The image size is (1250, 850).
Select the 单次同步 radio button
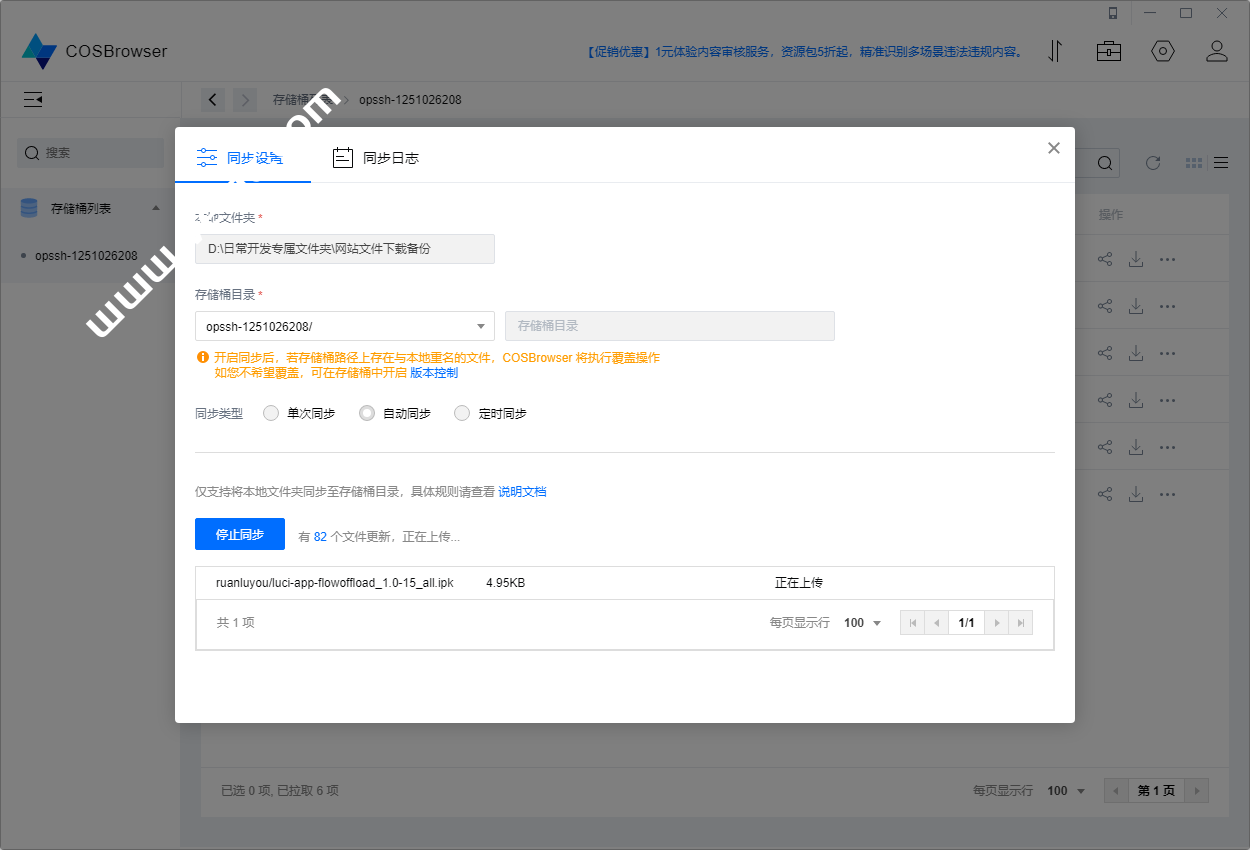click(x=270, y=412)
